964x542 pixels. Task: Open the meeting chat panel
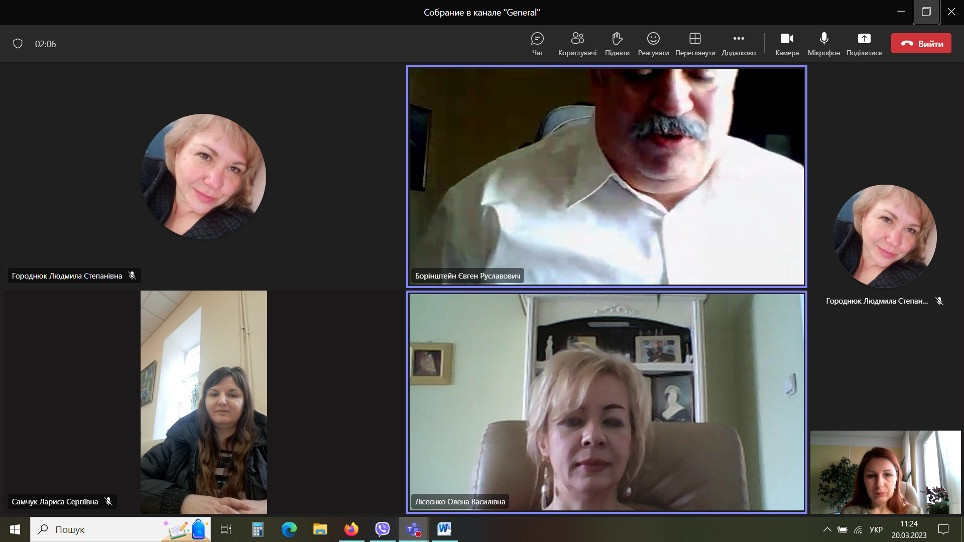(537, 42)
